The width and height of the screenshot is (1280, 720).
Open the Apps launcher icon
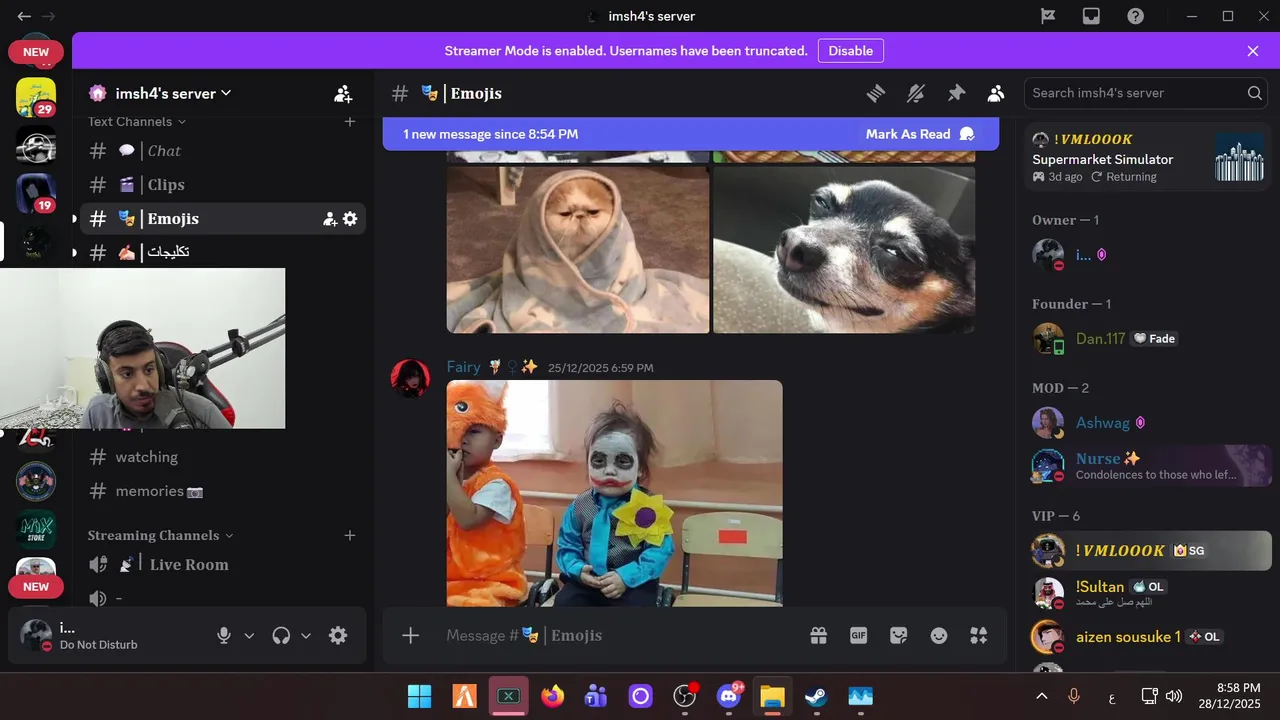coord(978,636)
